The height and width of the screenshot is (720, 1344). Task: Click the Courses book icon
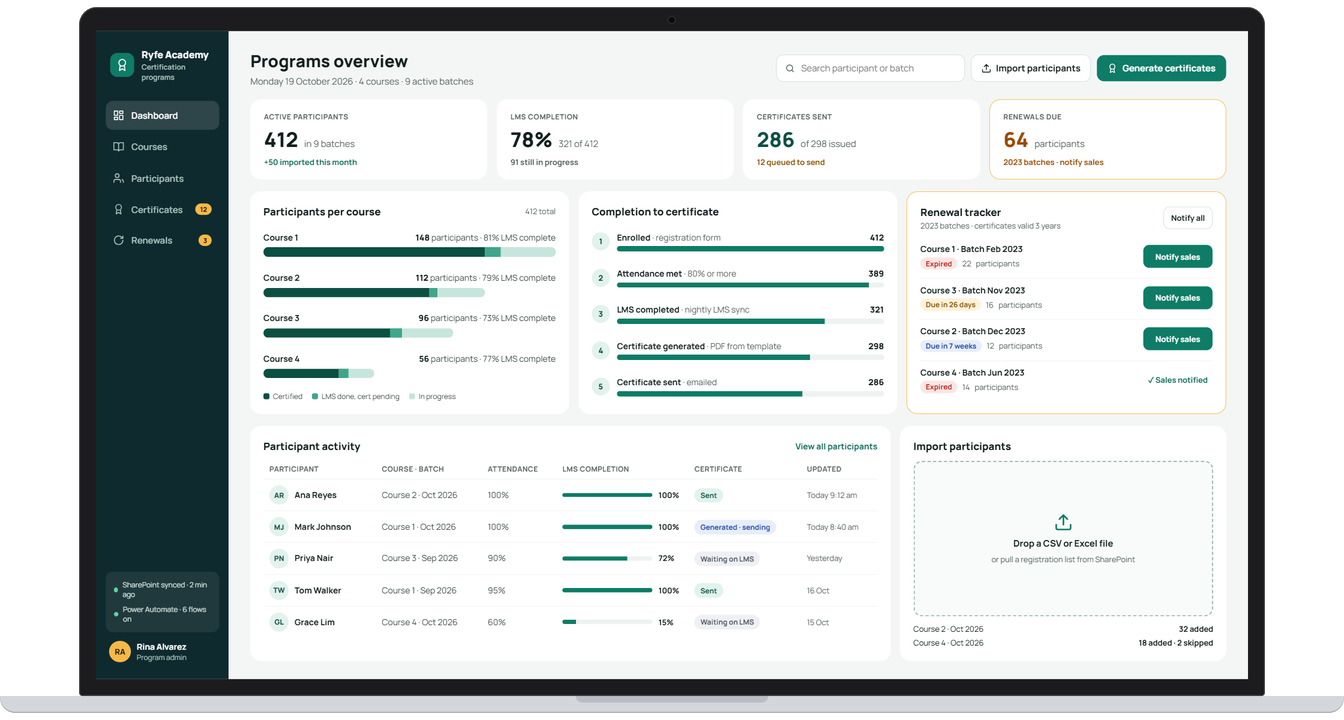119,147
